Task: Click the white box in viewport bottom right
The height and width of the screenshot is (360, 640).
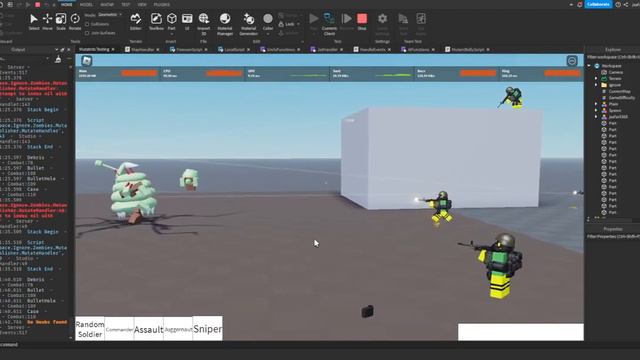Action: (521, 332)
